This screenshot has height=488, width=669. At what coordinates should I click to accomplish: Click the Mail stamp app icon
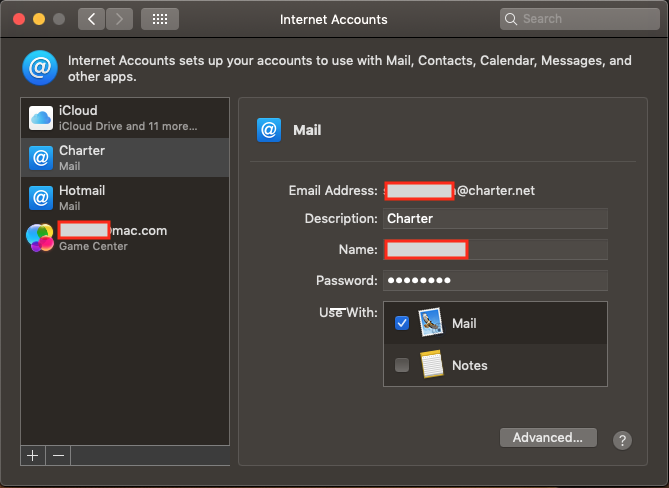[x=430, y=322]
